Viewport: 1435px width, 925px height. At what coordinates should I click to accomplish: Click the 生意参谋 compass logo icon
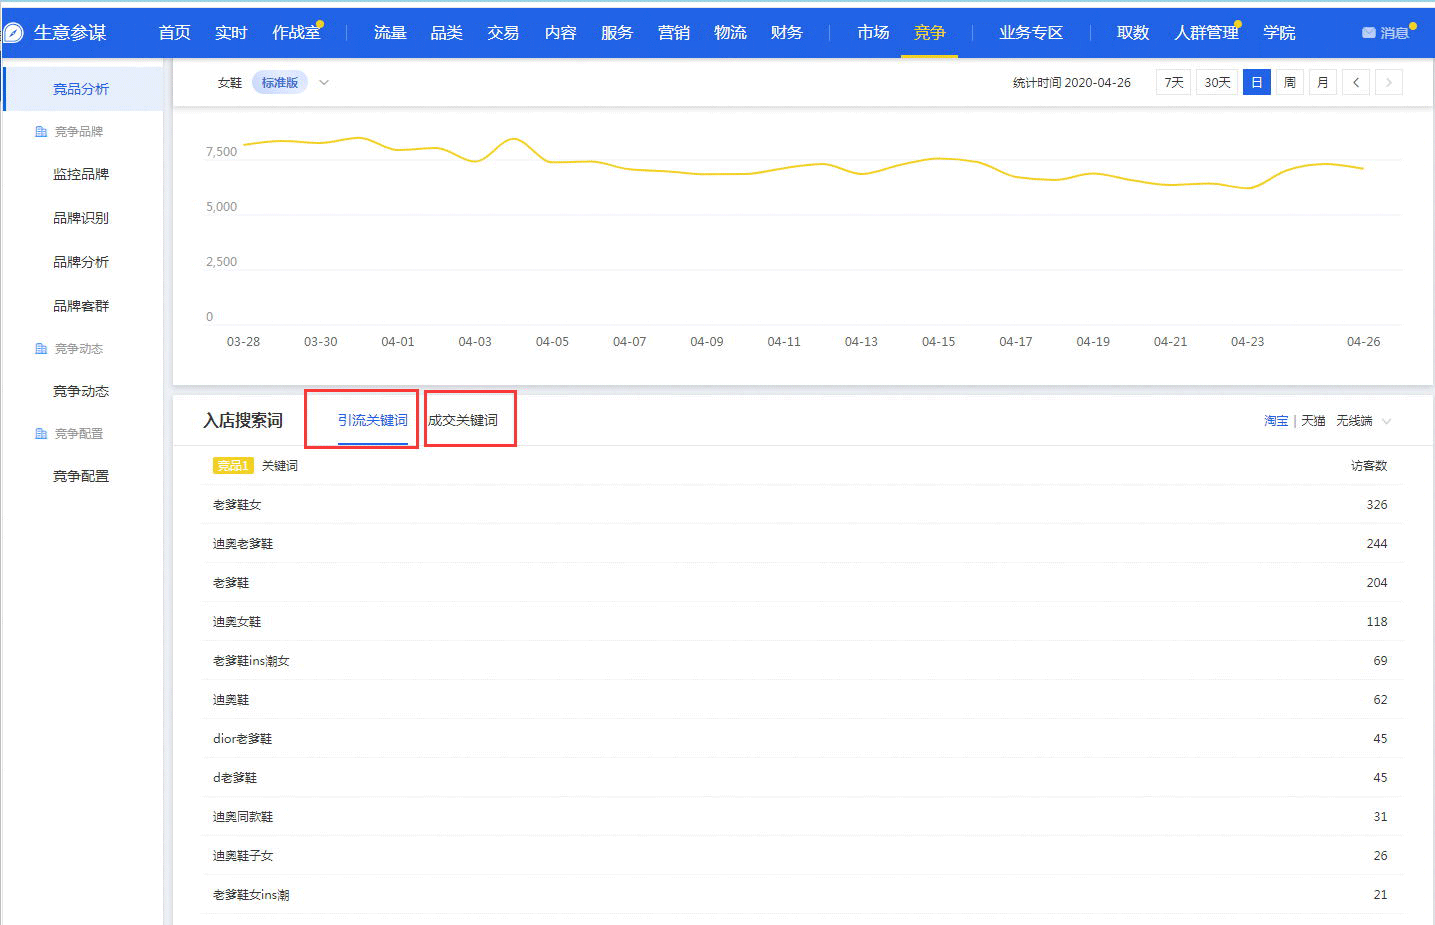tap(14, 33)
